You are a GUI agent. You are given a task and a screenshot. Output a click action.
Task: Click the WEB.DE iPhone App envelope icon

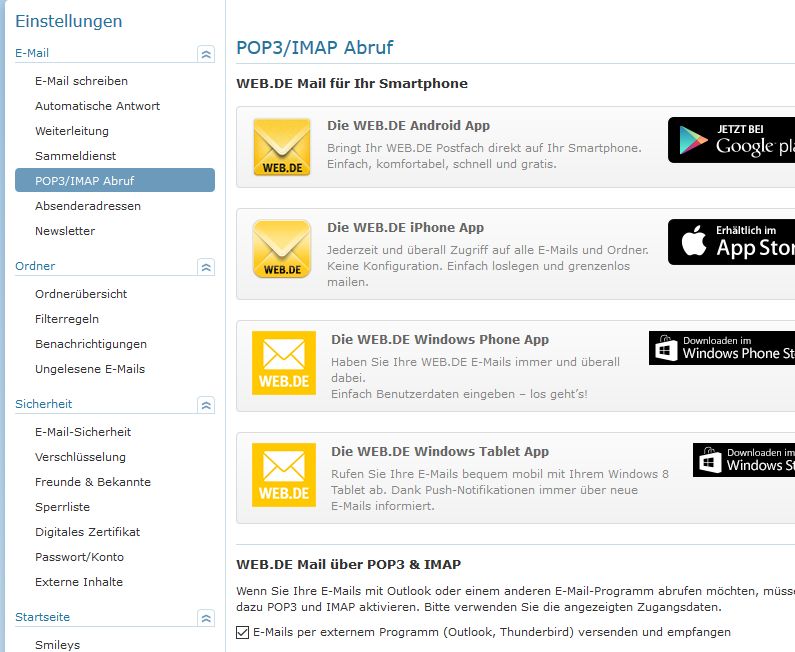(282, 249)
